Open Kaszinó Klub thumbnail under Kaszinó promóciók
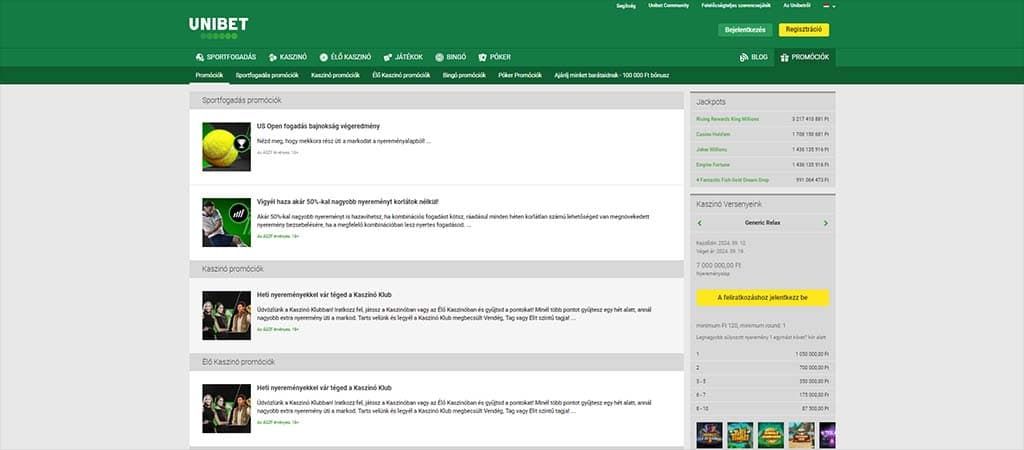The width and height of the screenshot is (1024, 450). click(227, 315)
